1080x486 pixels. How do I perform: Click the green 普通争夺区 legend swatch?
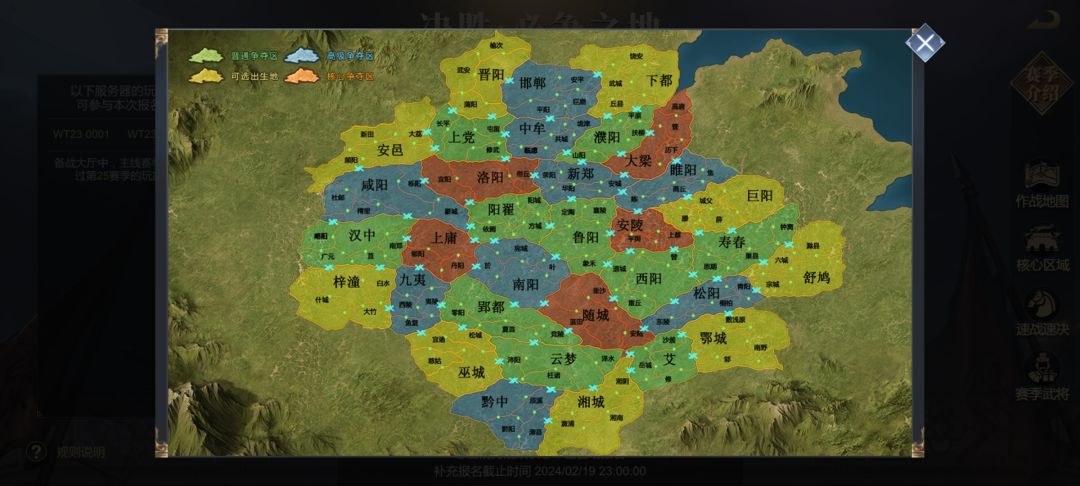tap(207, 56)
